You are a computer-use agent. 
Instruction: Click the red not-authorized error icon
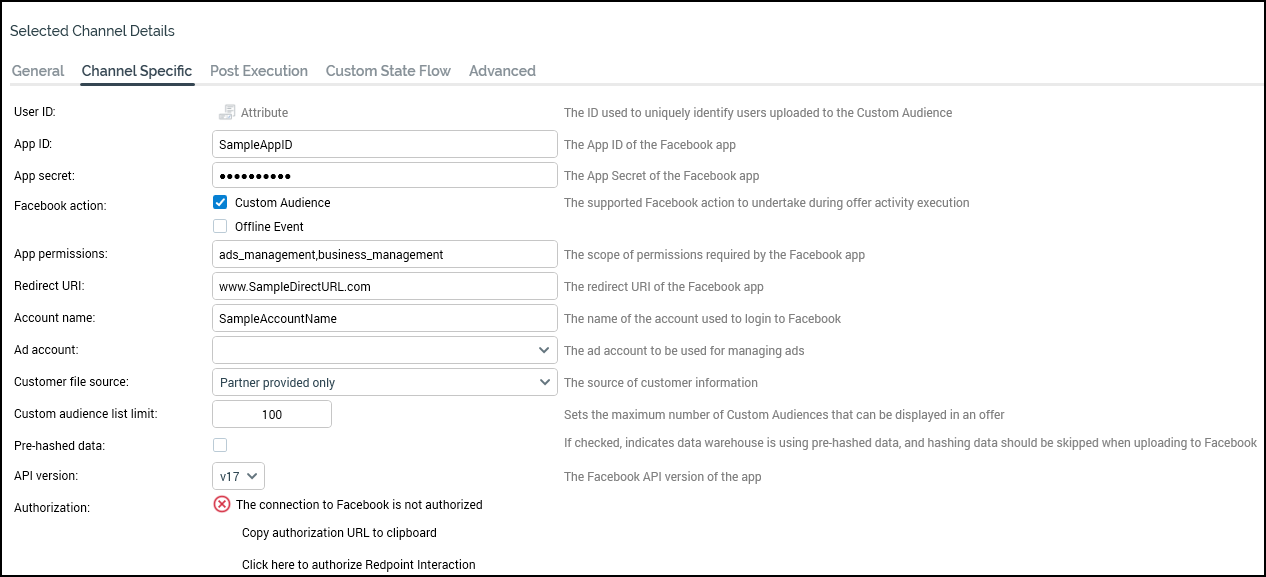pyautogui.click(x=222, y=504)
